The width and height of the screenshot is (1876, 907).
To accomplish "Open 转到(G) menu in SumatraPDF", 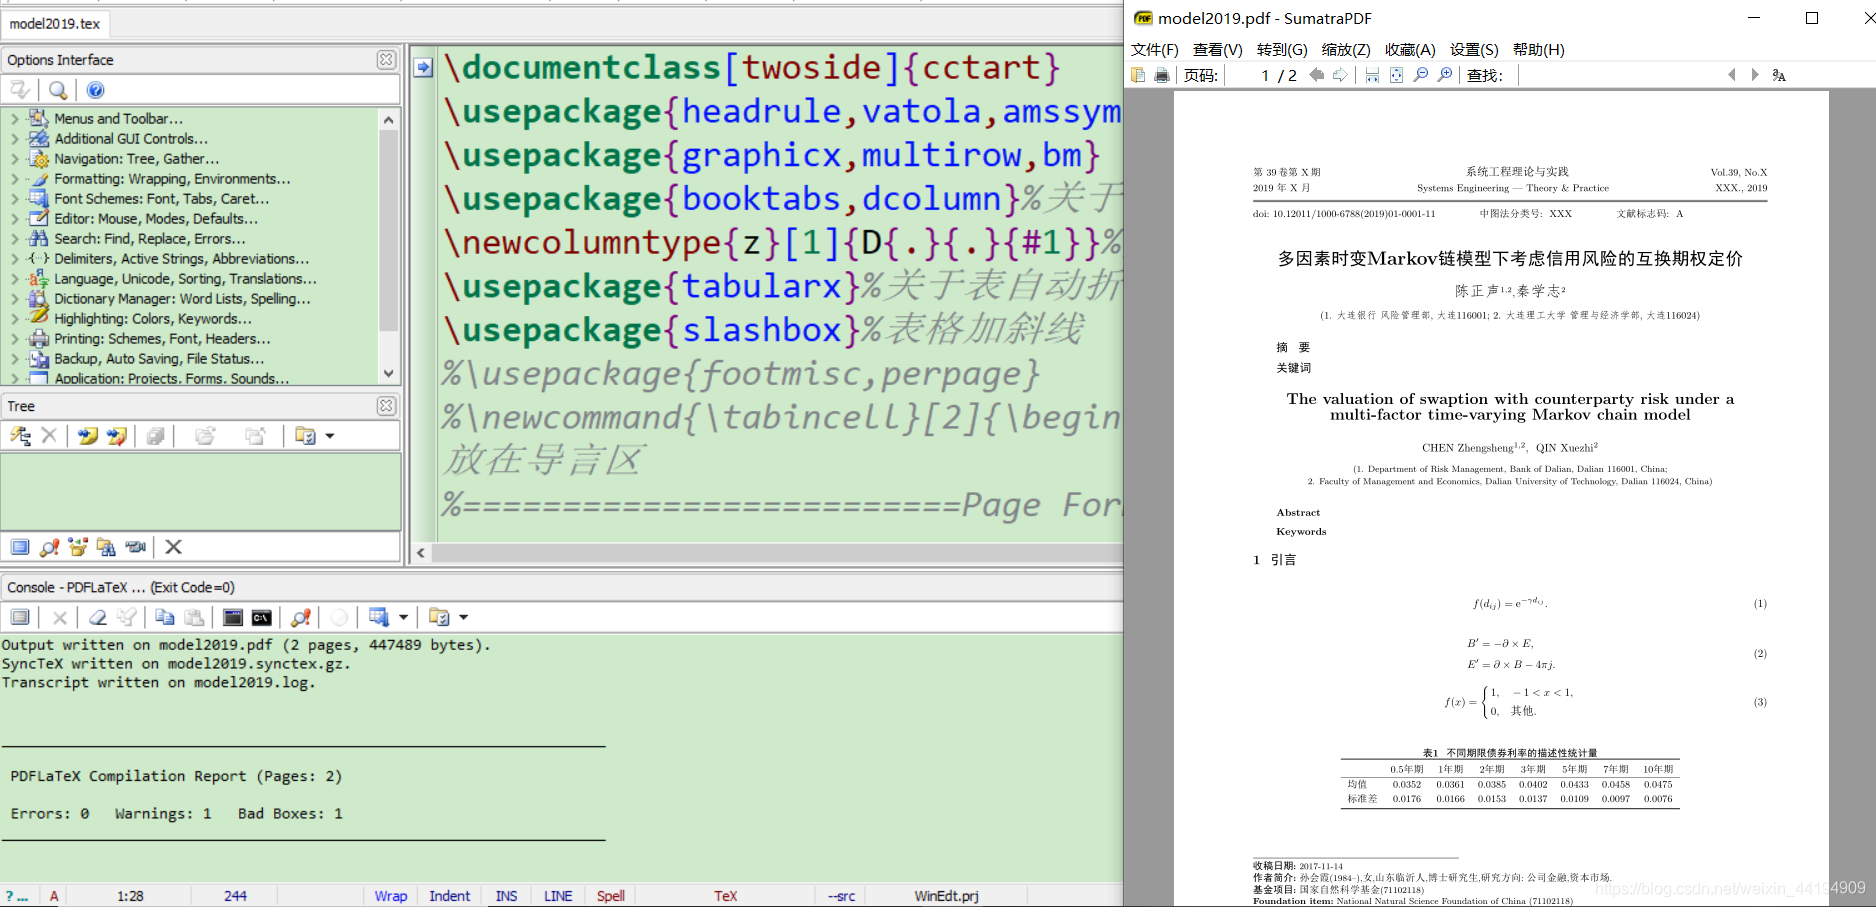I will tap(1282, 50).
